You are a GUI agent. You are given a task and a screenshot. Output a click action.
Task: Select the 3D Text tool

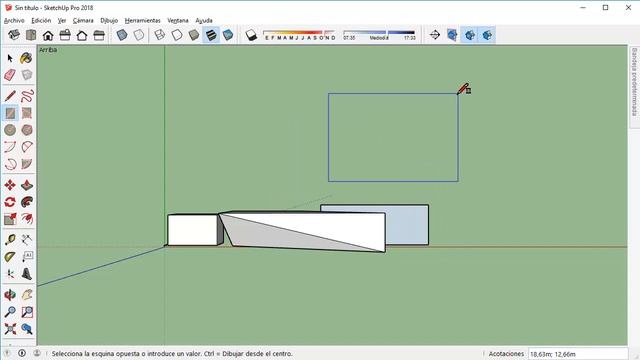(27, 274)
